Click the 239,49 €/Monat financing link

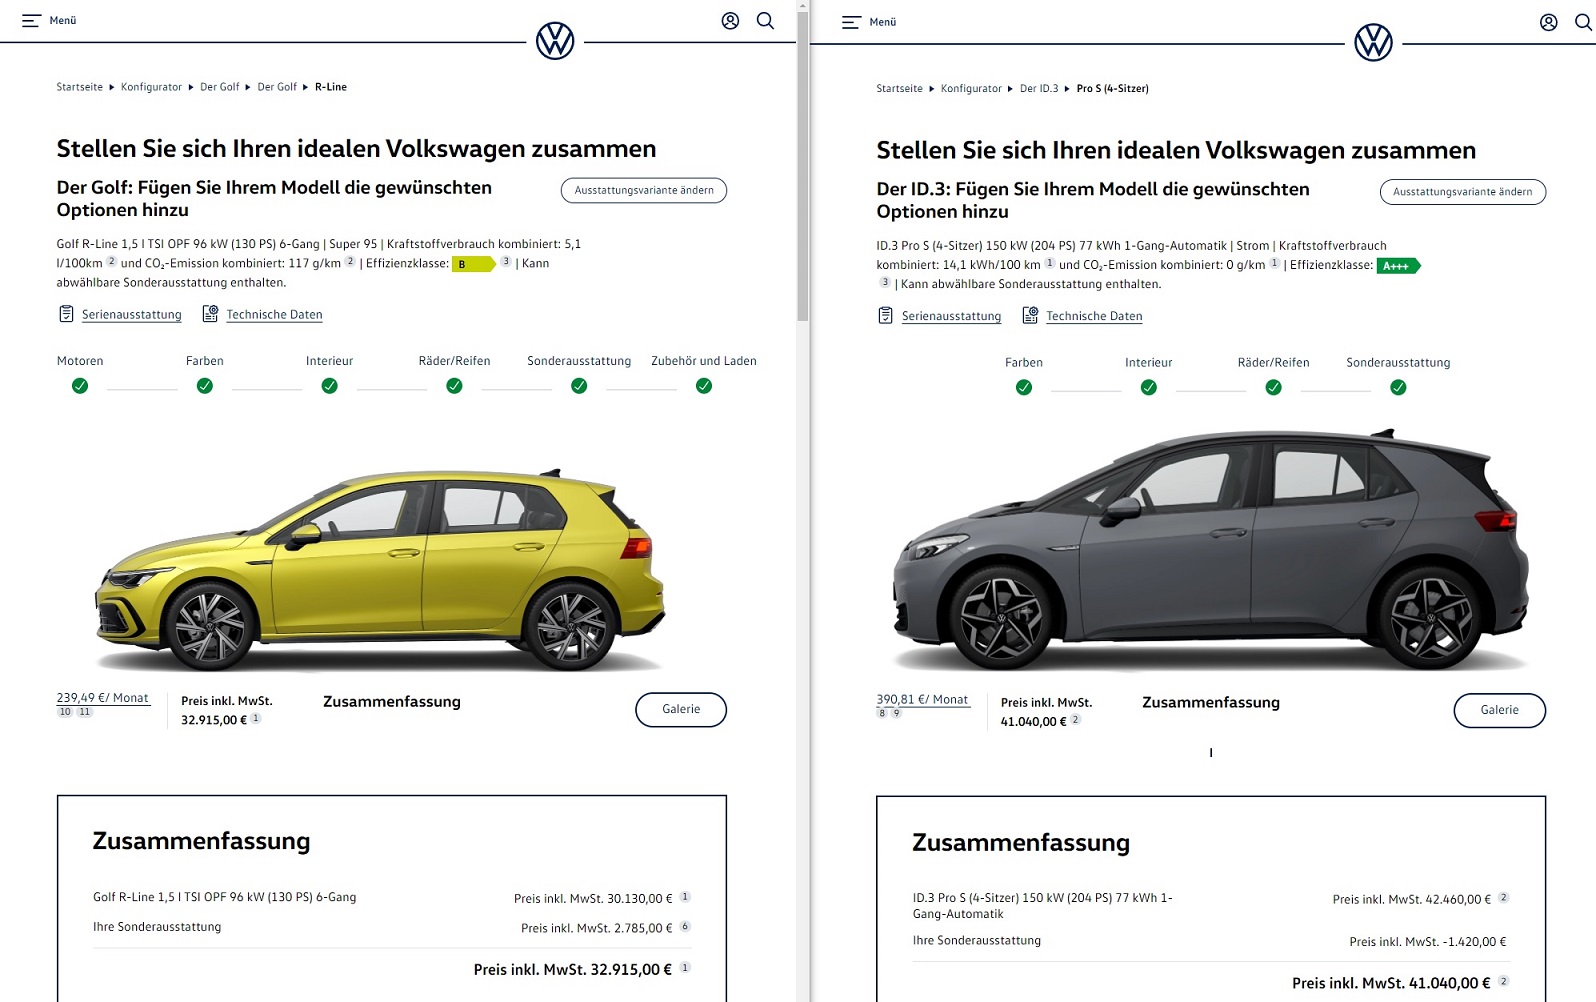point(103,698)
